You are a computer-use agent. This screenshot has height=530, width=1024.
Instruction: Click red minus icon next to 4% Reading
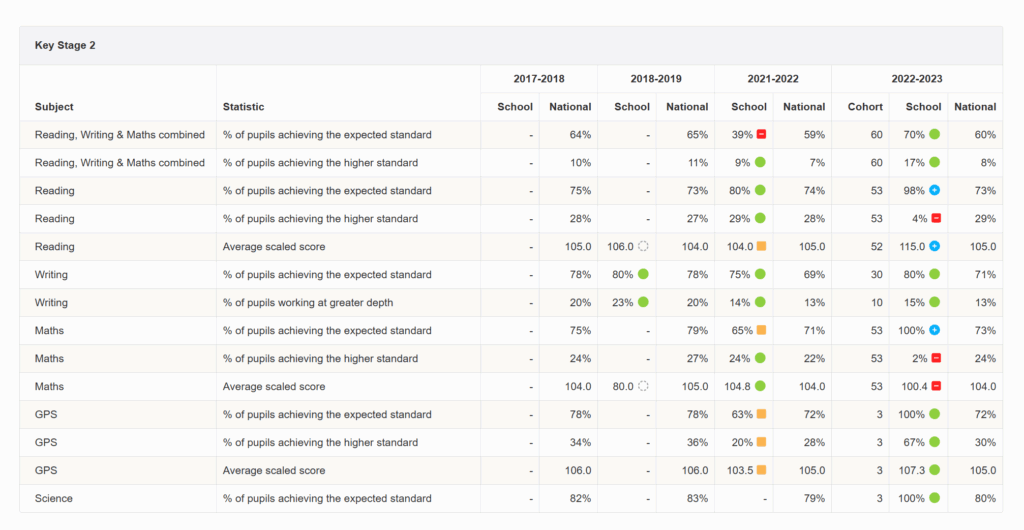[934, 219]
